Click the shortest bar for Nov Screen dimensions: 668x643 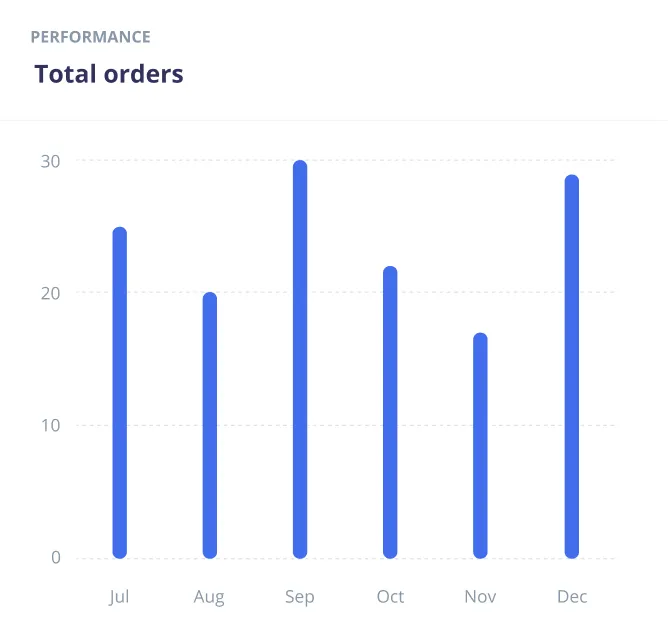[480, 445]
